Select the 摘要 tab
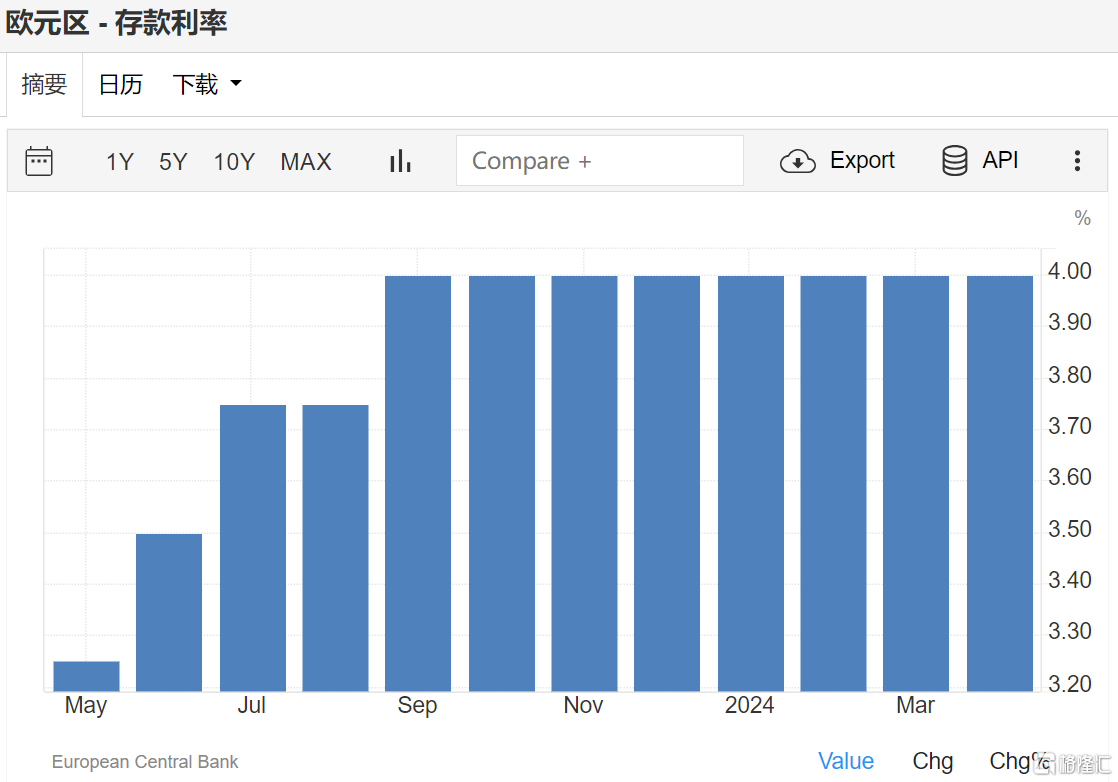The width and height of the screenshot is (1118, 782). (x=44, y=85)
